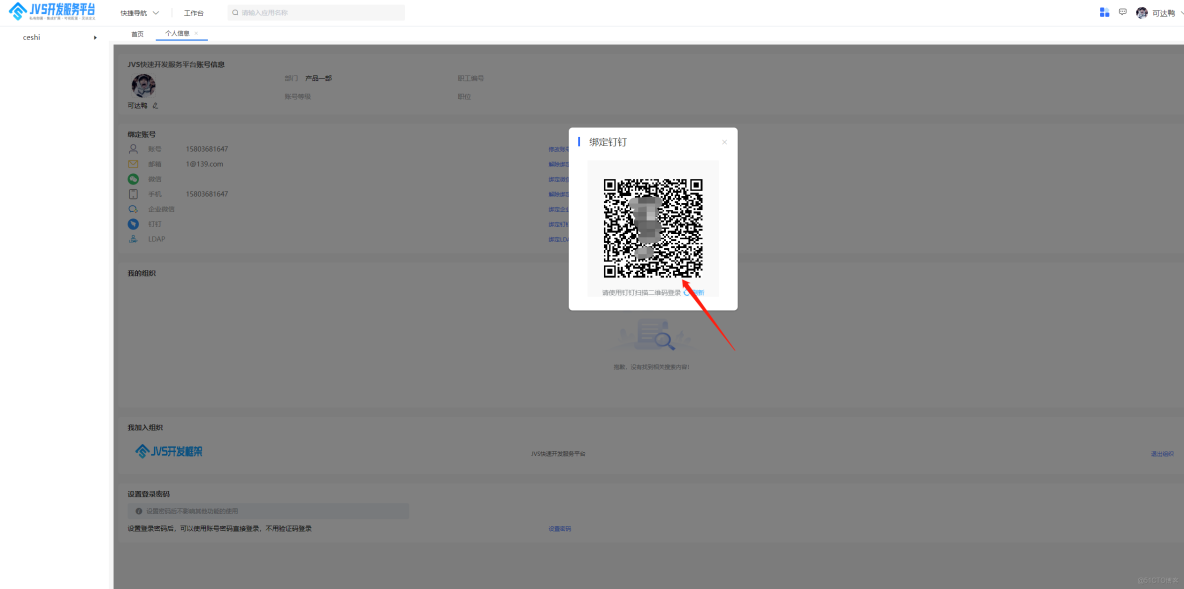Click the LDAP row bind link

coord(558,240)
